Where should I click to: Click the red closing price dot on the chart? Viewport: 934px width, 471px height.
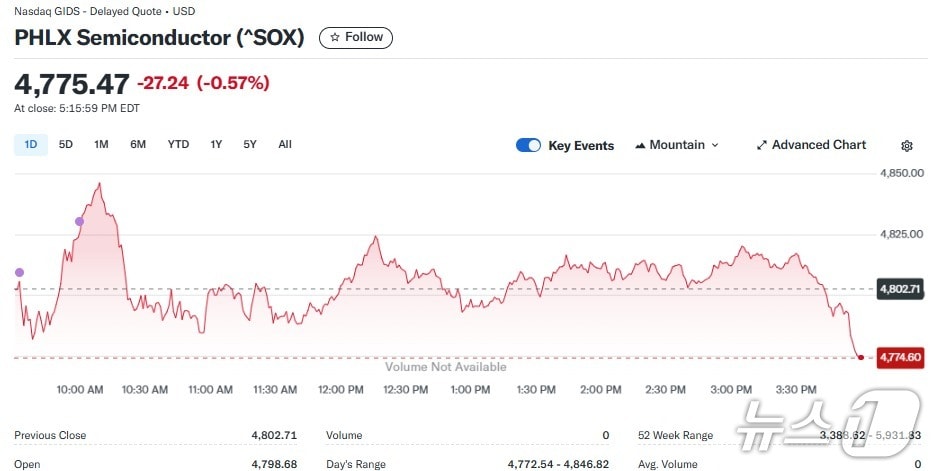(861, 357)
